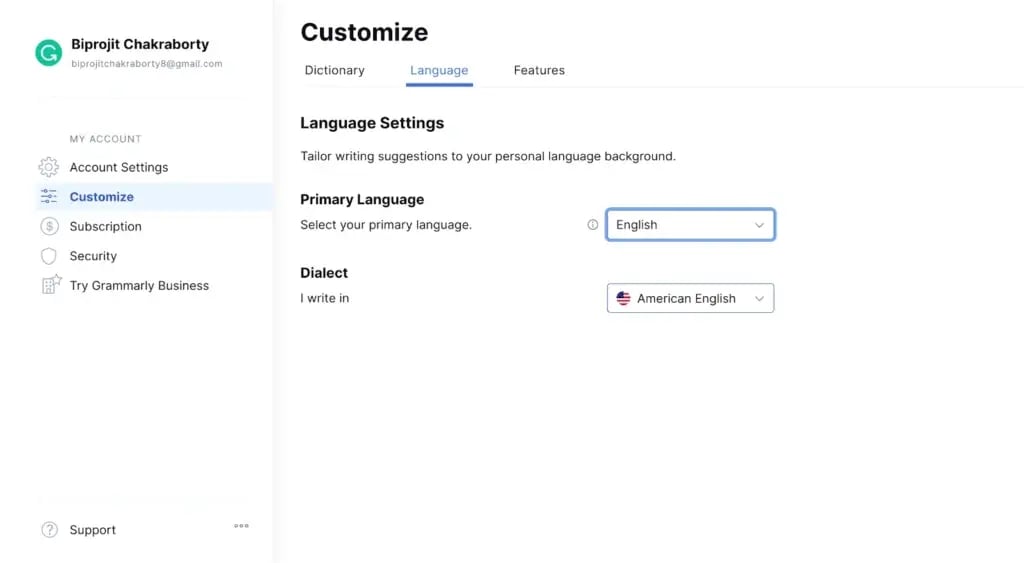Click the Security shield icon
Viewport: 1024px width, 563px height.
[49, 256]
